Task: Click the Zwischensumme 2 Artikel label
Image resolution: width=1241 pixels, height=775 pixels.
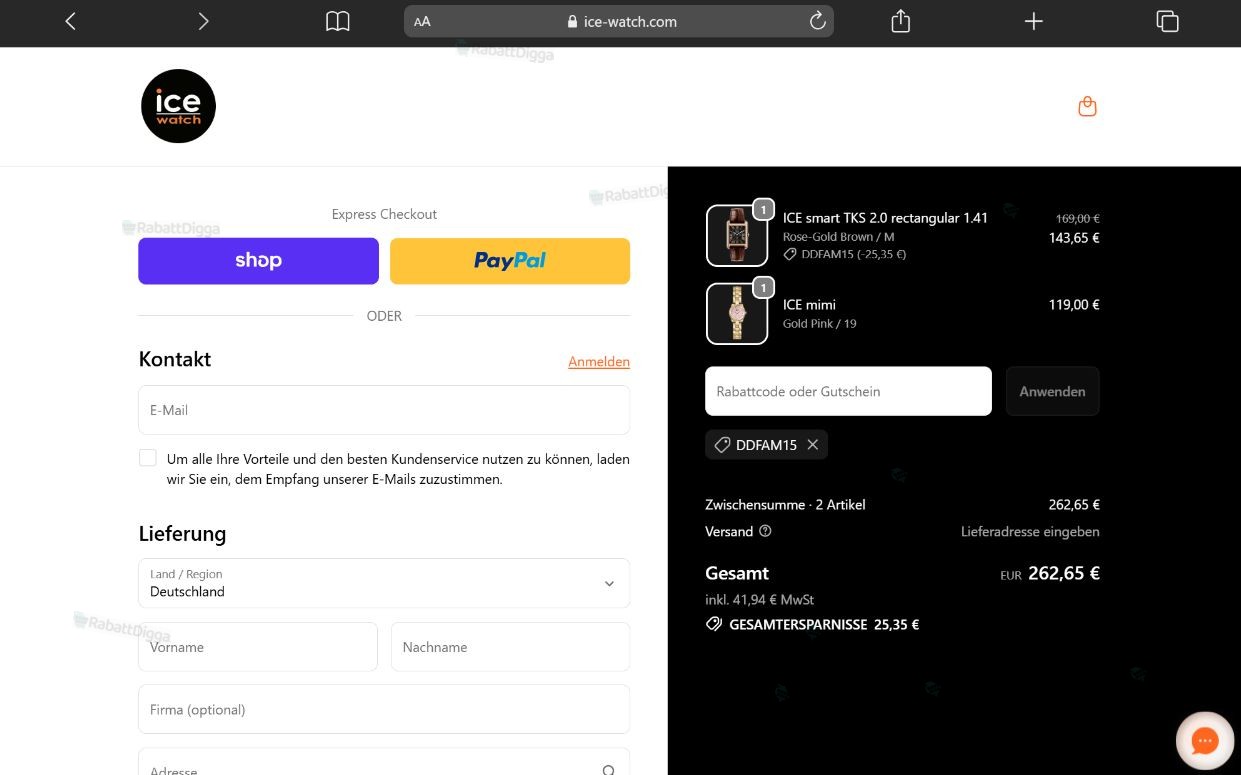Action: click(785, 504)
